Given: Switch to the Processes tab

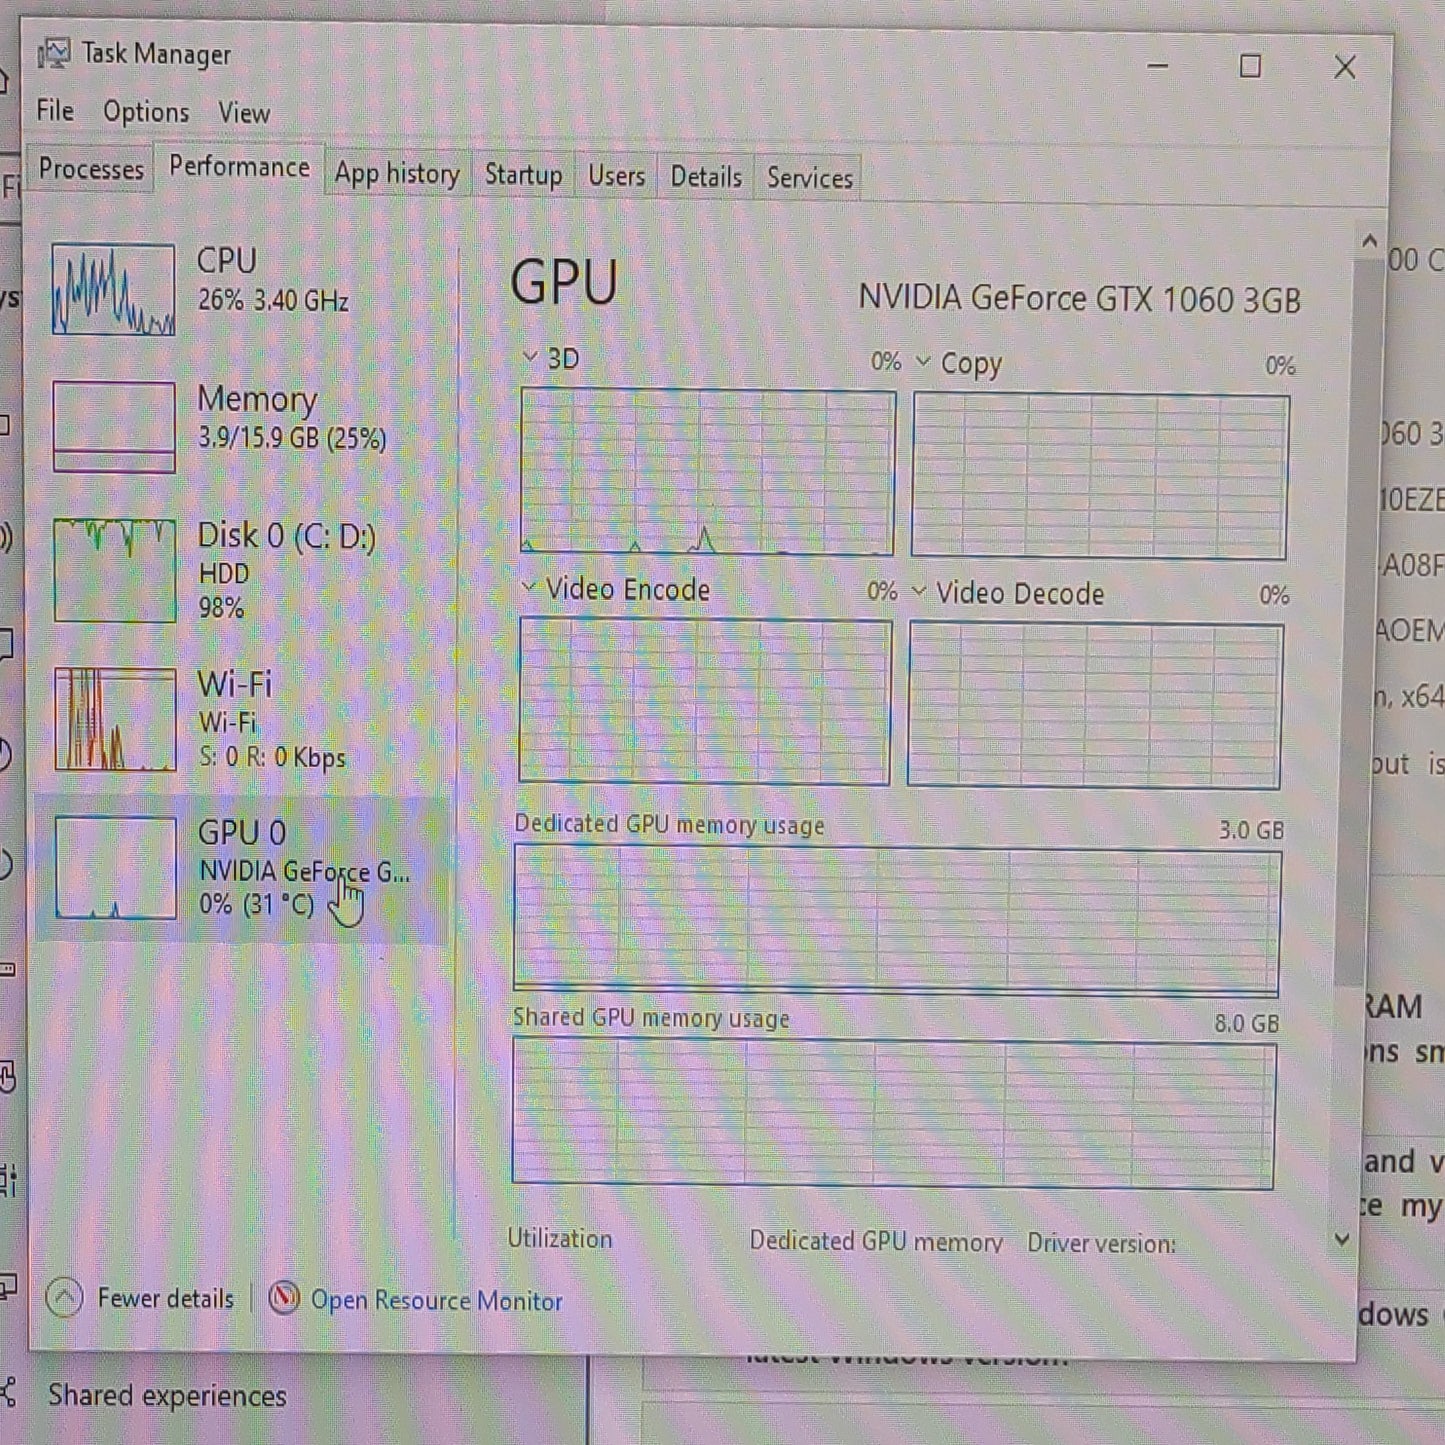Looking at the screenshot, I should coord(91,169).
